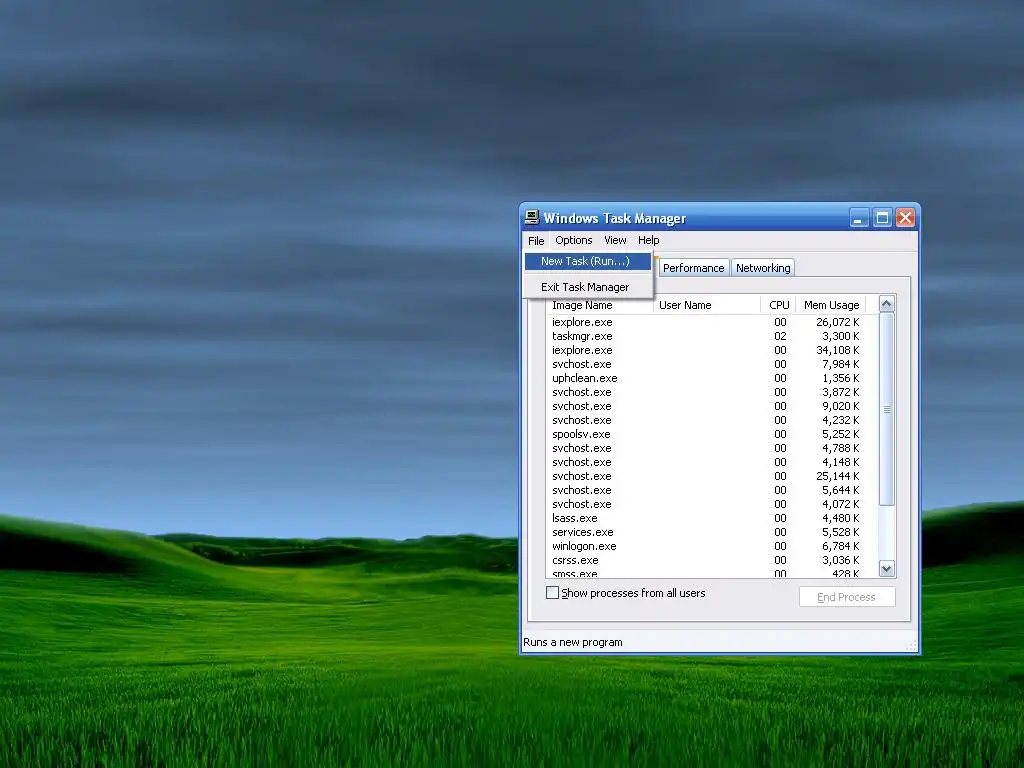Switch to the Performance tab
The image size is (1024, 768).
[x=694, y=268]
